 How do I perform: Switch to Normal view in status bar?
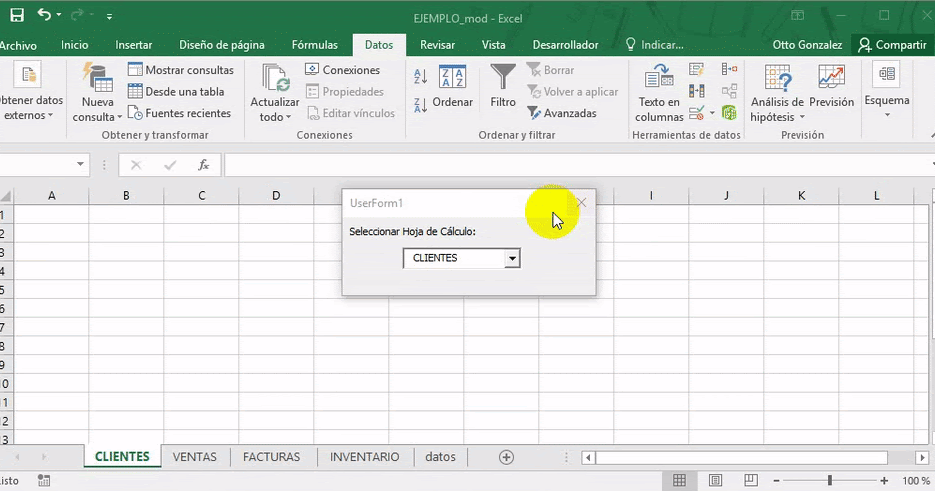[x=679, y=480]
